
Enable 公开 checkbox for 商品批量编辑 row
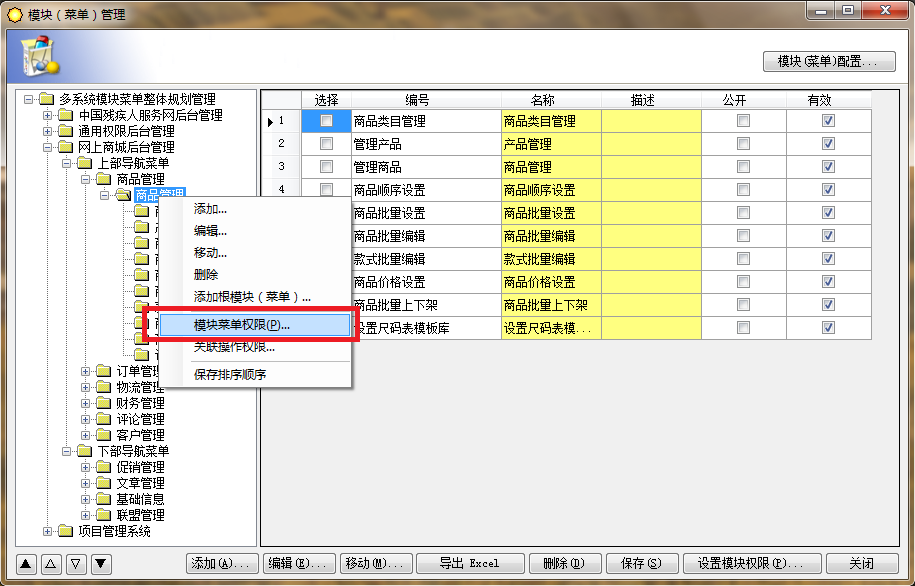[x=743, y=236]
